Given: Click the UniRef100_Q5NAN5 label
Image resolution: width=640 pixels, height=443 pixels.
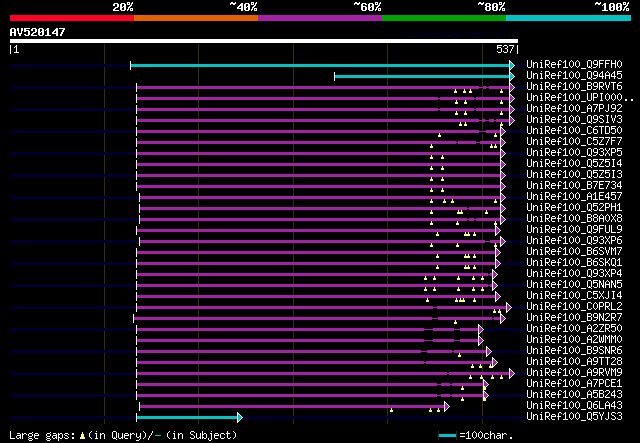Looking at the screenshot, I should [x=574, y=285].
